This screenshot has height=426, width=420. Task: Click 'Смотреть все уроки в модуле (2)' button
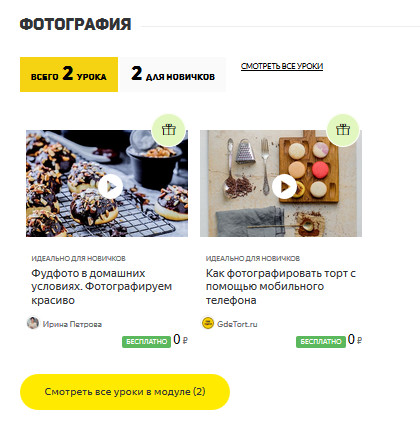[x=125, y=392]
